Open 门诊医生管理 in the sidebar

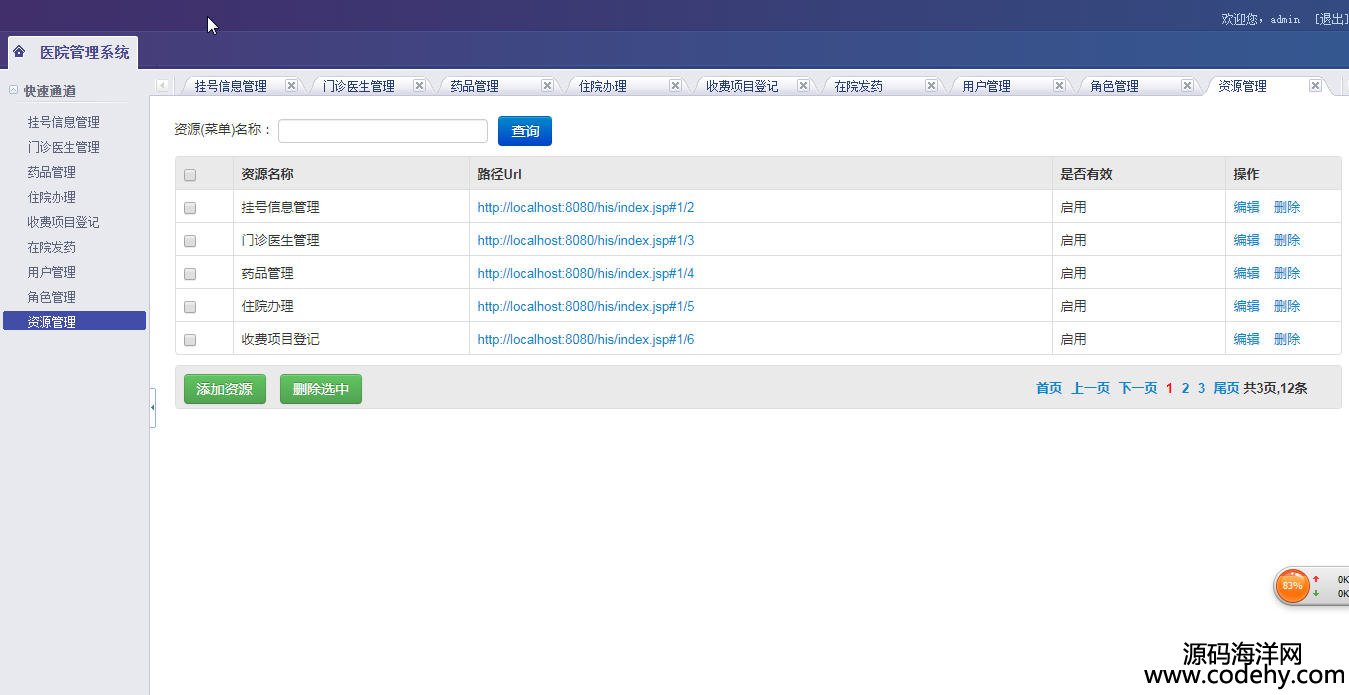point(64,147)
